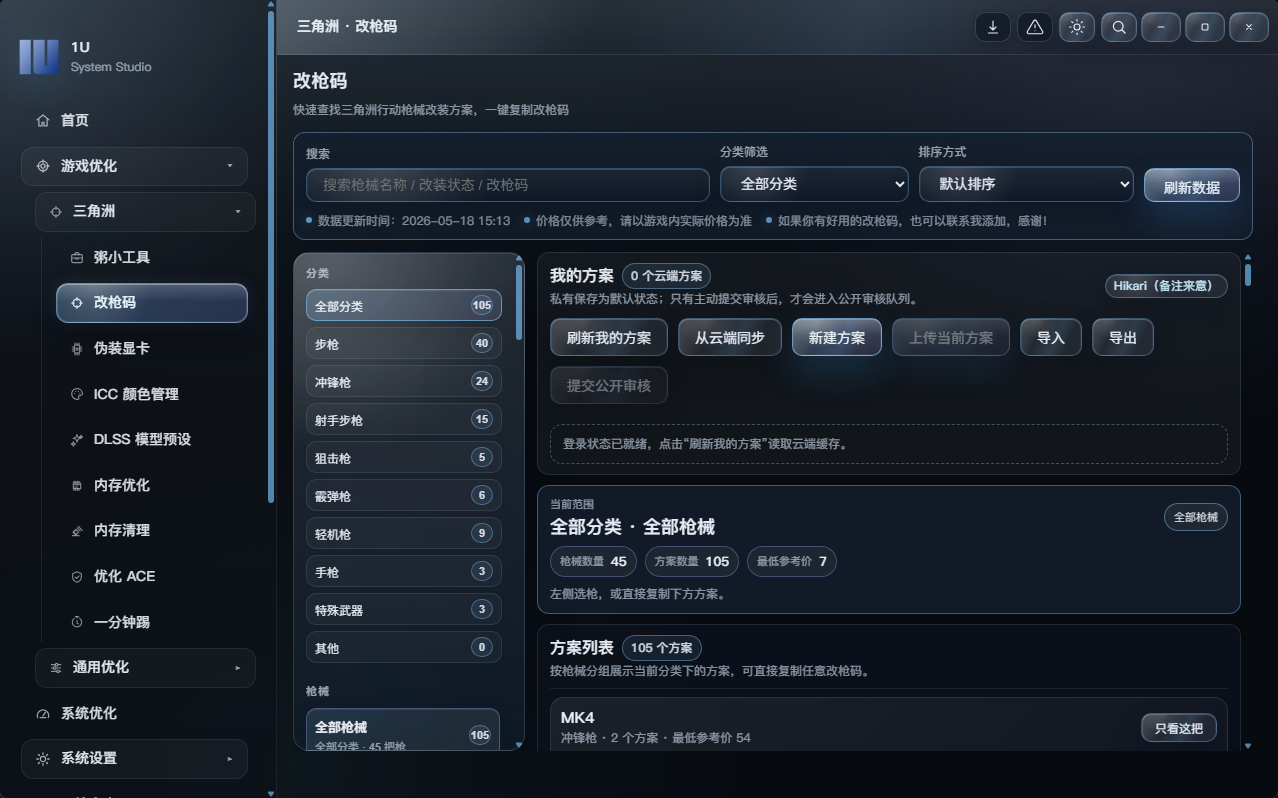Click the category panel scrollbar
The height and width of the screenshot is (798, 1278).
[x=518, y=300]
